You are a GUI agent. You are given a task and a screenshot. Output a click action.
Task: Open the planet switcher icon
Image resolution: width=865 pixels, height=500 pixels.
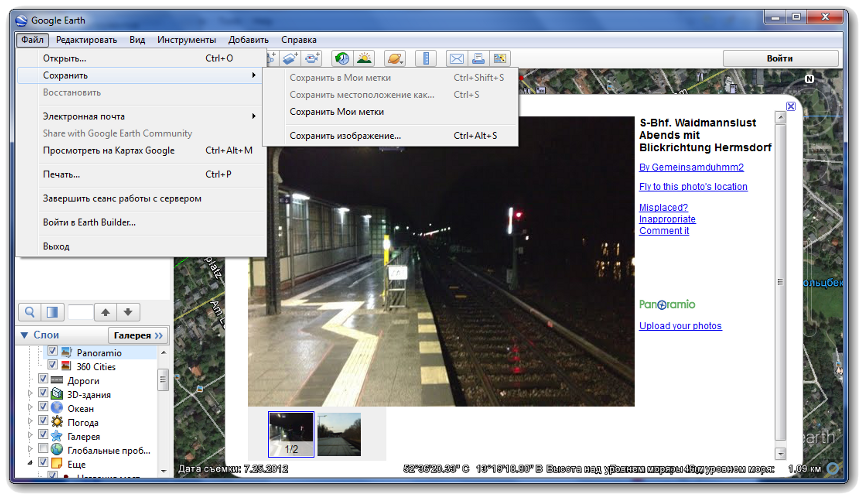coord(394,59)
